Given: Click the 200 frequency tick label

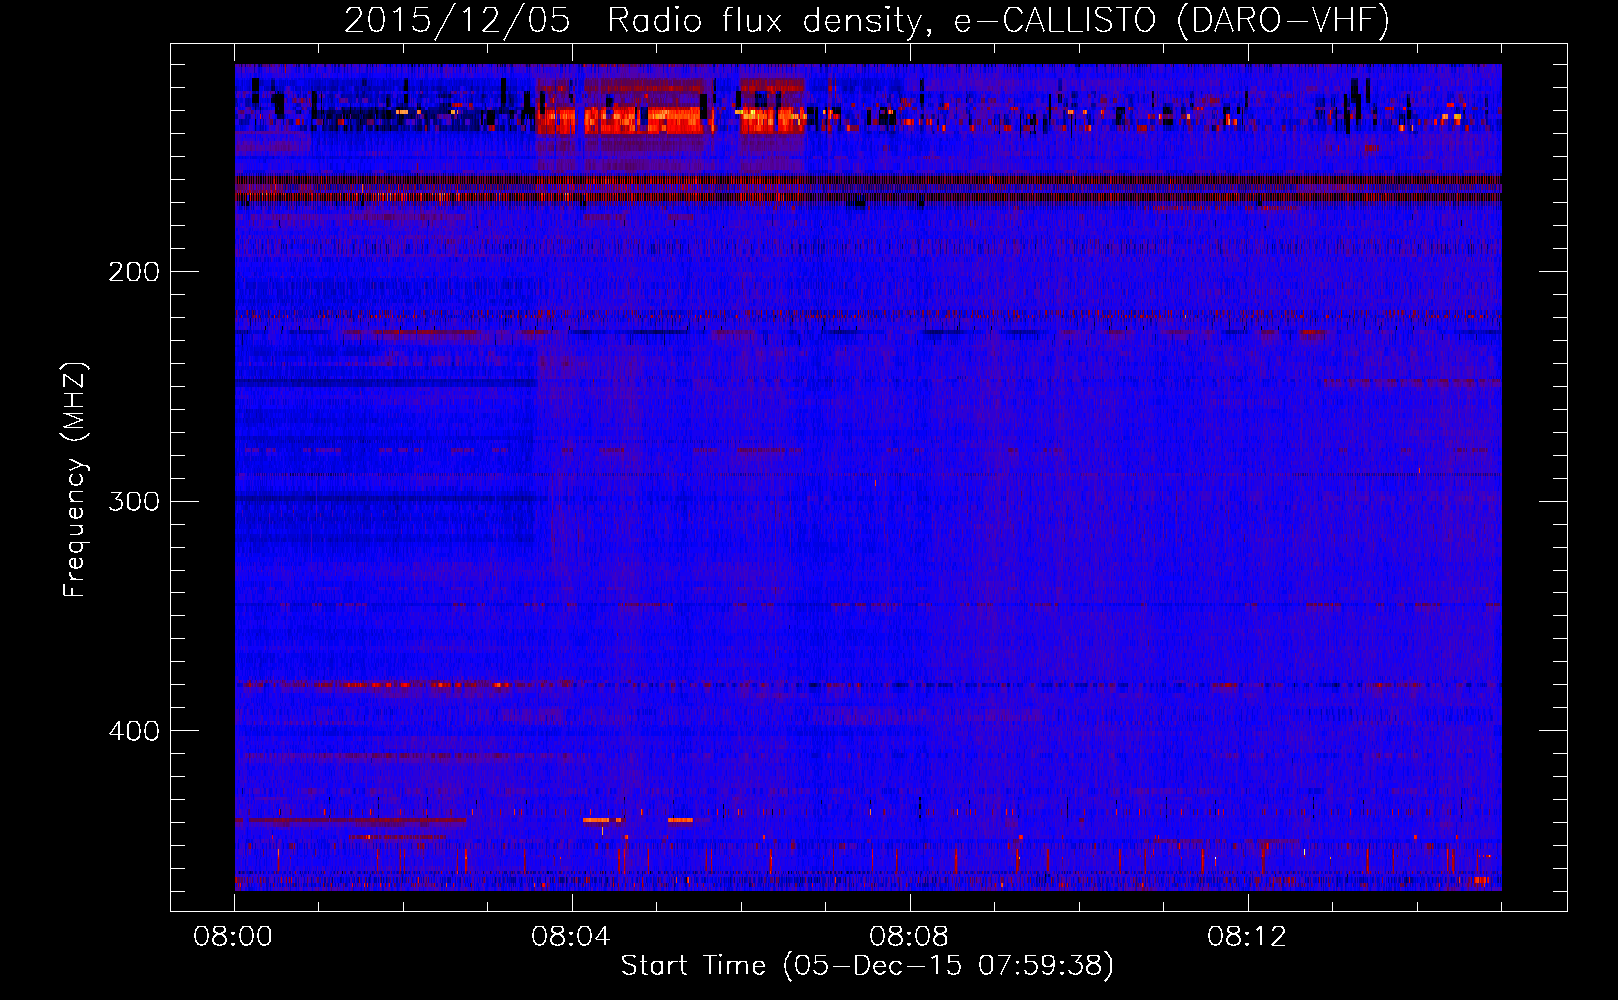Looking at the screenshot, I should (x=133, y=272).
